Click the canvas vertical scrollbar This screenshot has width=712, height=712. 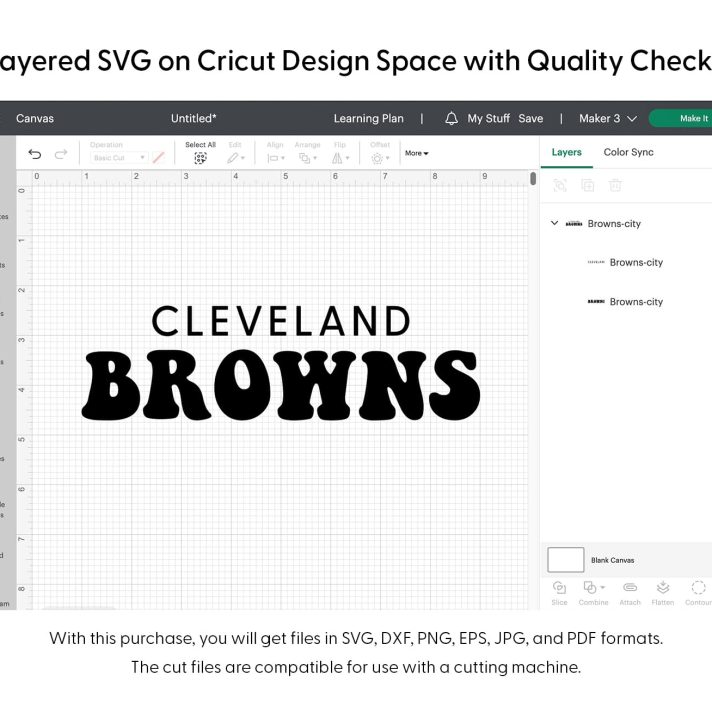coord(533,178)
